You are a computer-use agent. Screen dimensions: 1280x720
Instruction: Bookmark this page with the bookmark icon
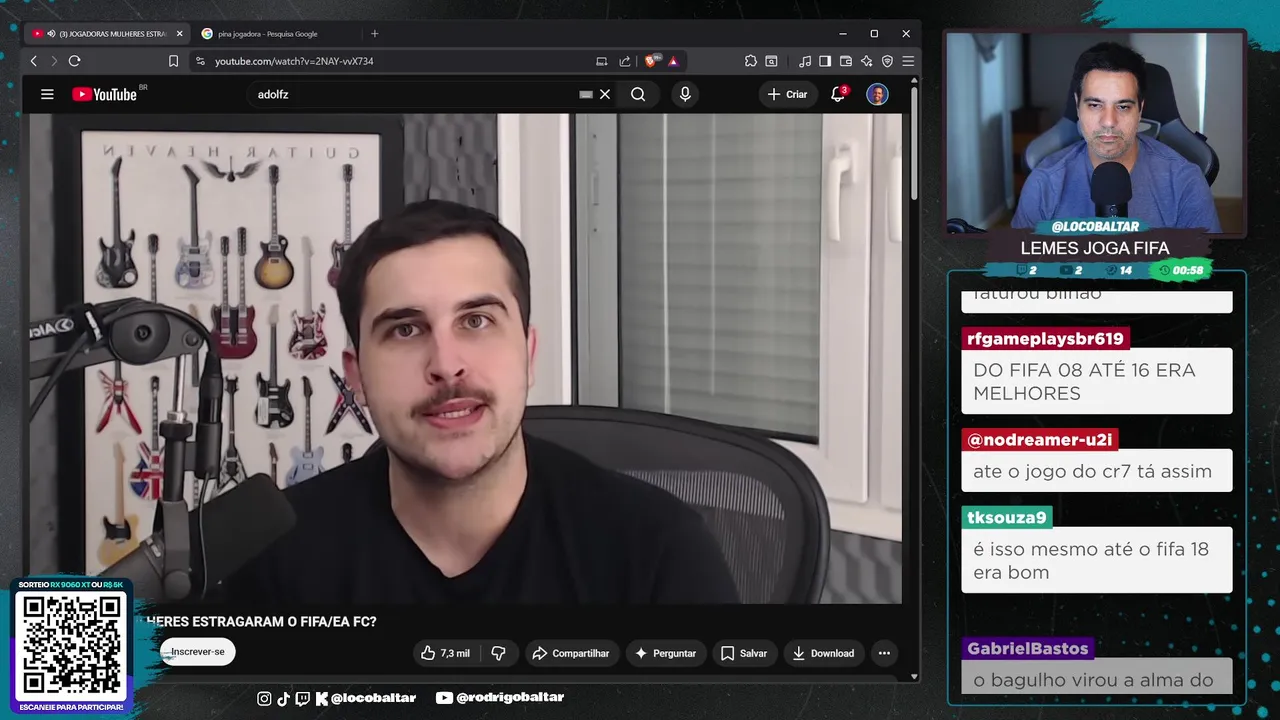pos(173,61)
